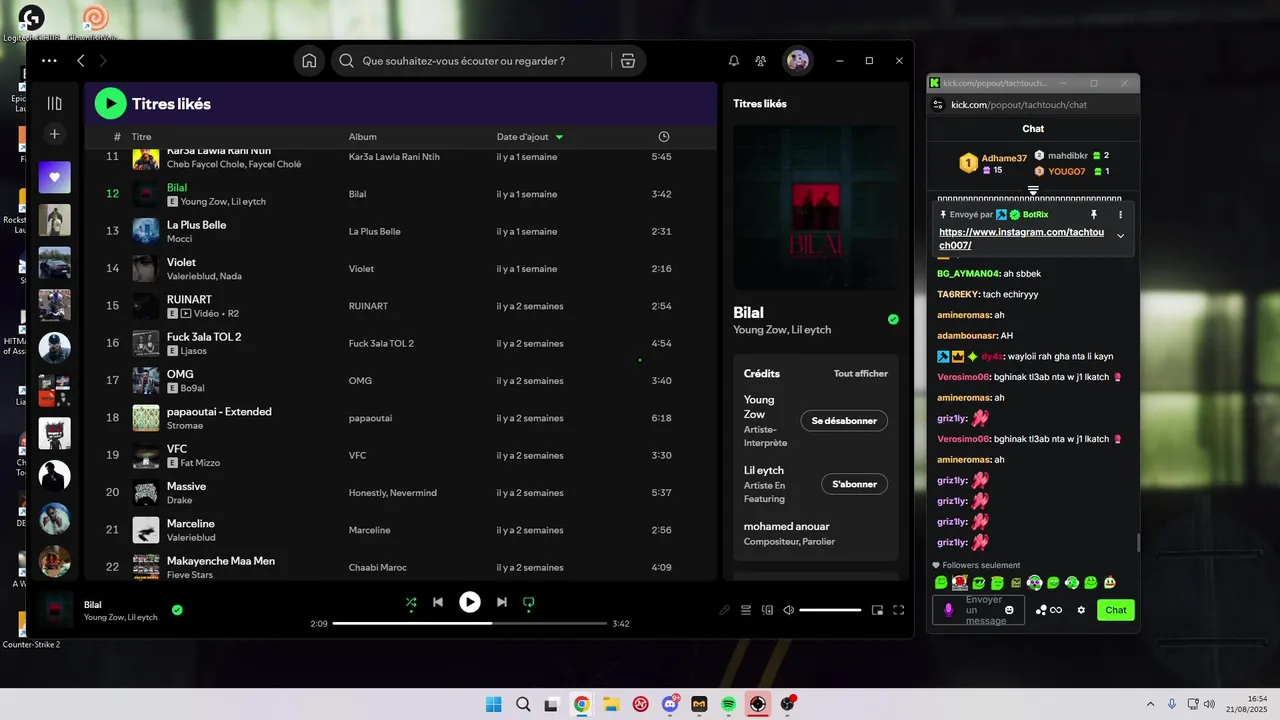Image resolution: width=1280 pixels, height=720 pixels.
Task: Mute Spotify volume speaker icon
Action: click(x=789, y=610)
